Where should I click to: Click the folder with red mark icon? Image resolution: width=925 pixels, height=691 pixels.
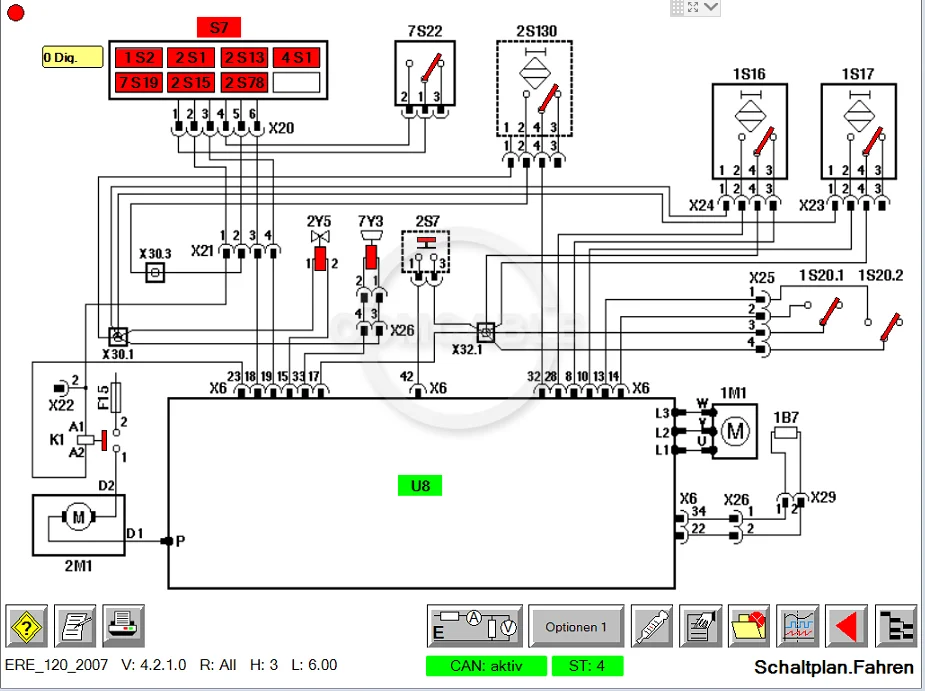pyautogui.click(x=749, y=627)
